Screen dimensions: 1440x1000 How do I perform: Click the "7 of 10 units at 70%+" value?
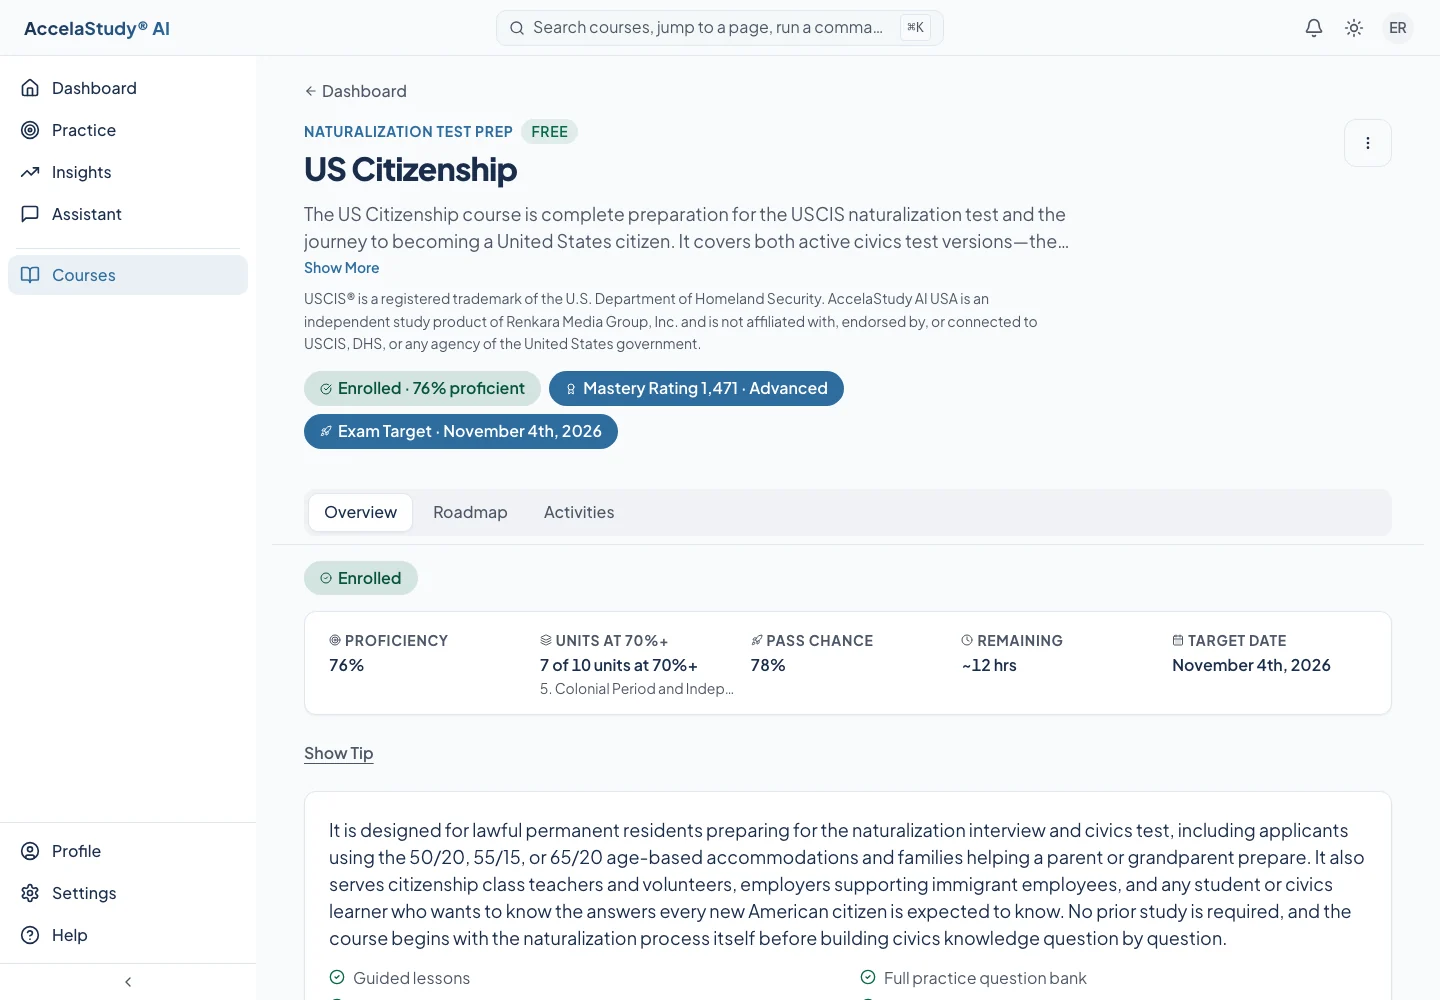coord(619,665)
